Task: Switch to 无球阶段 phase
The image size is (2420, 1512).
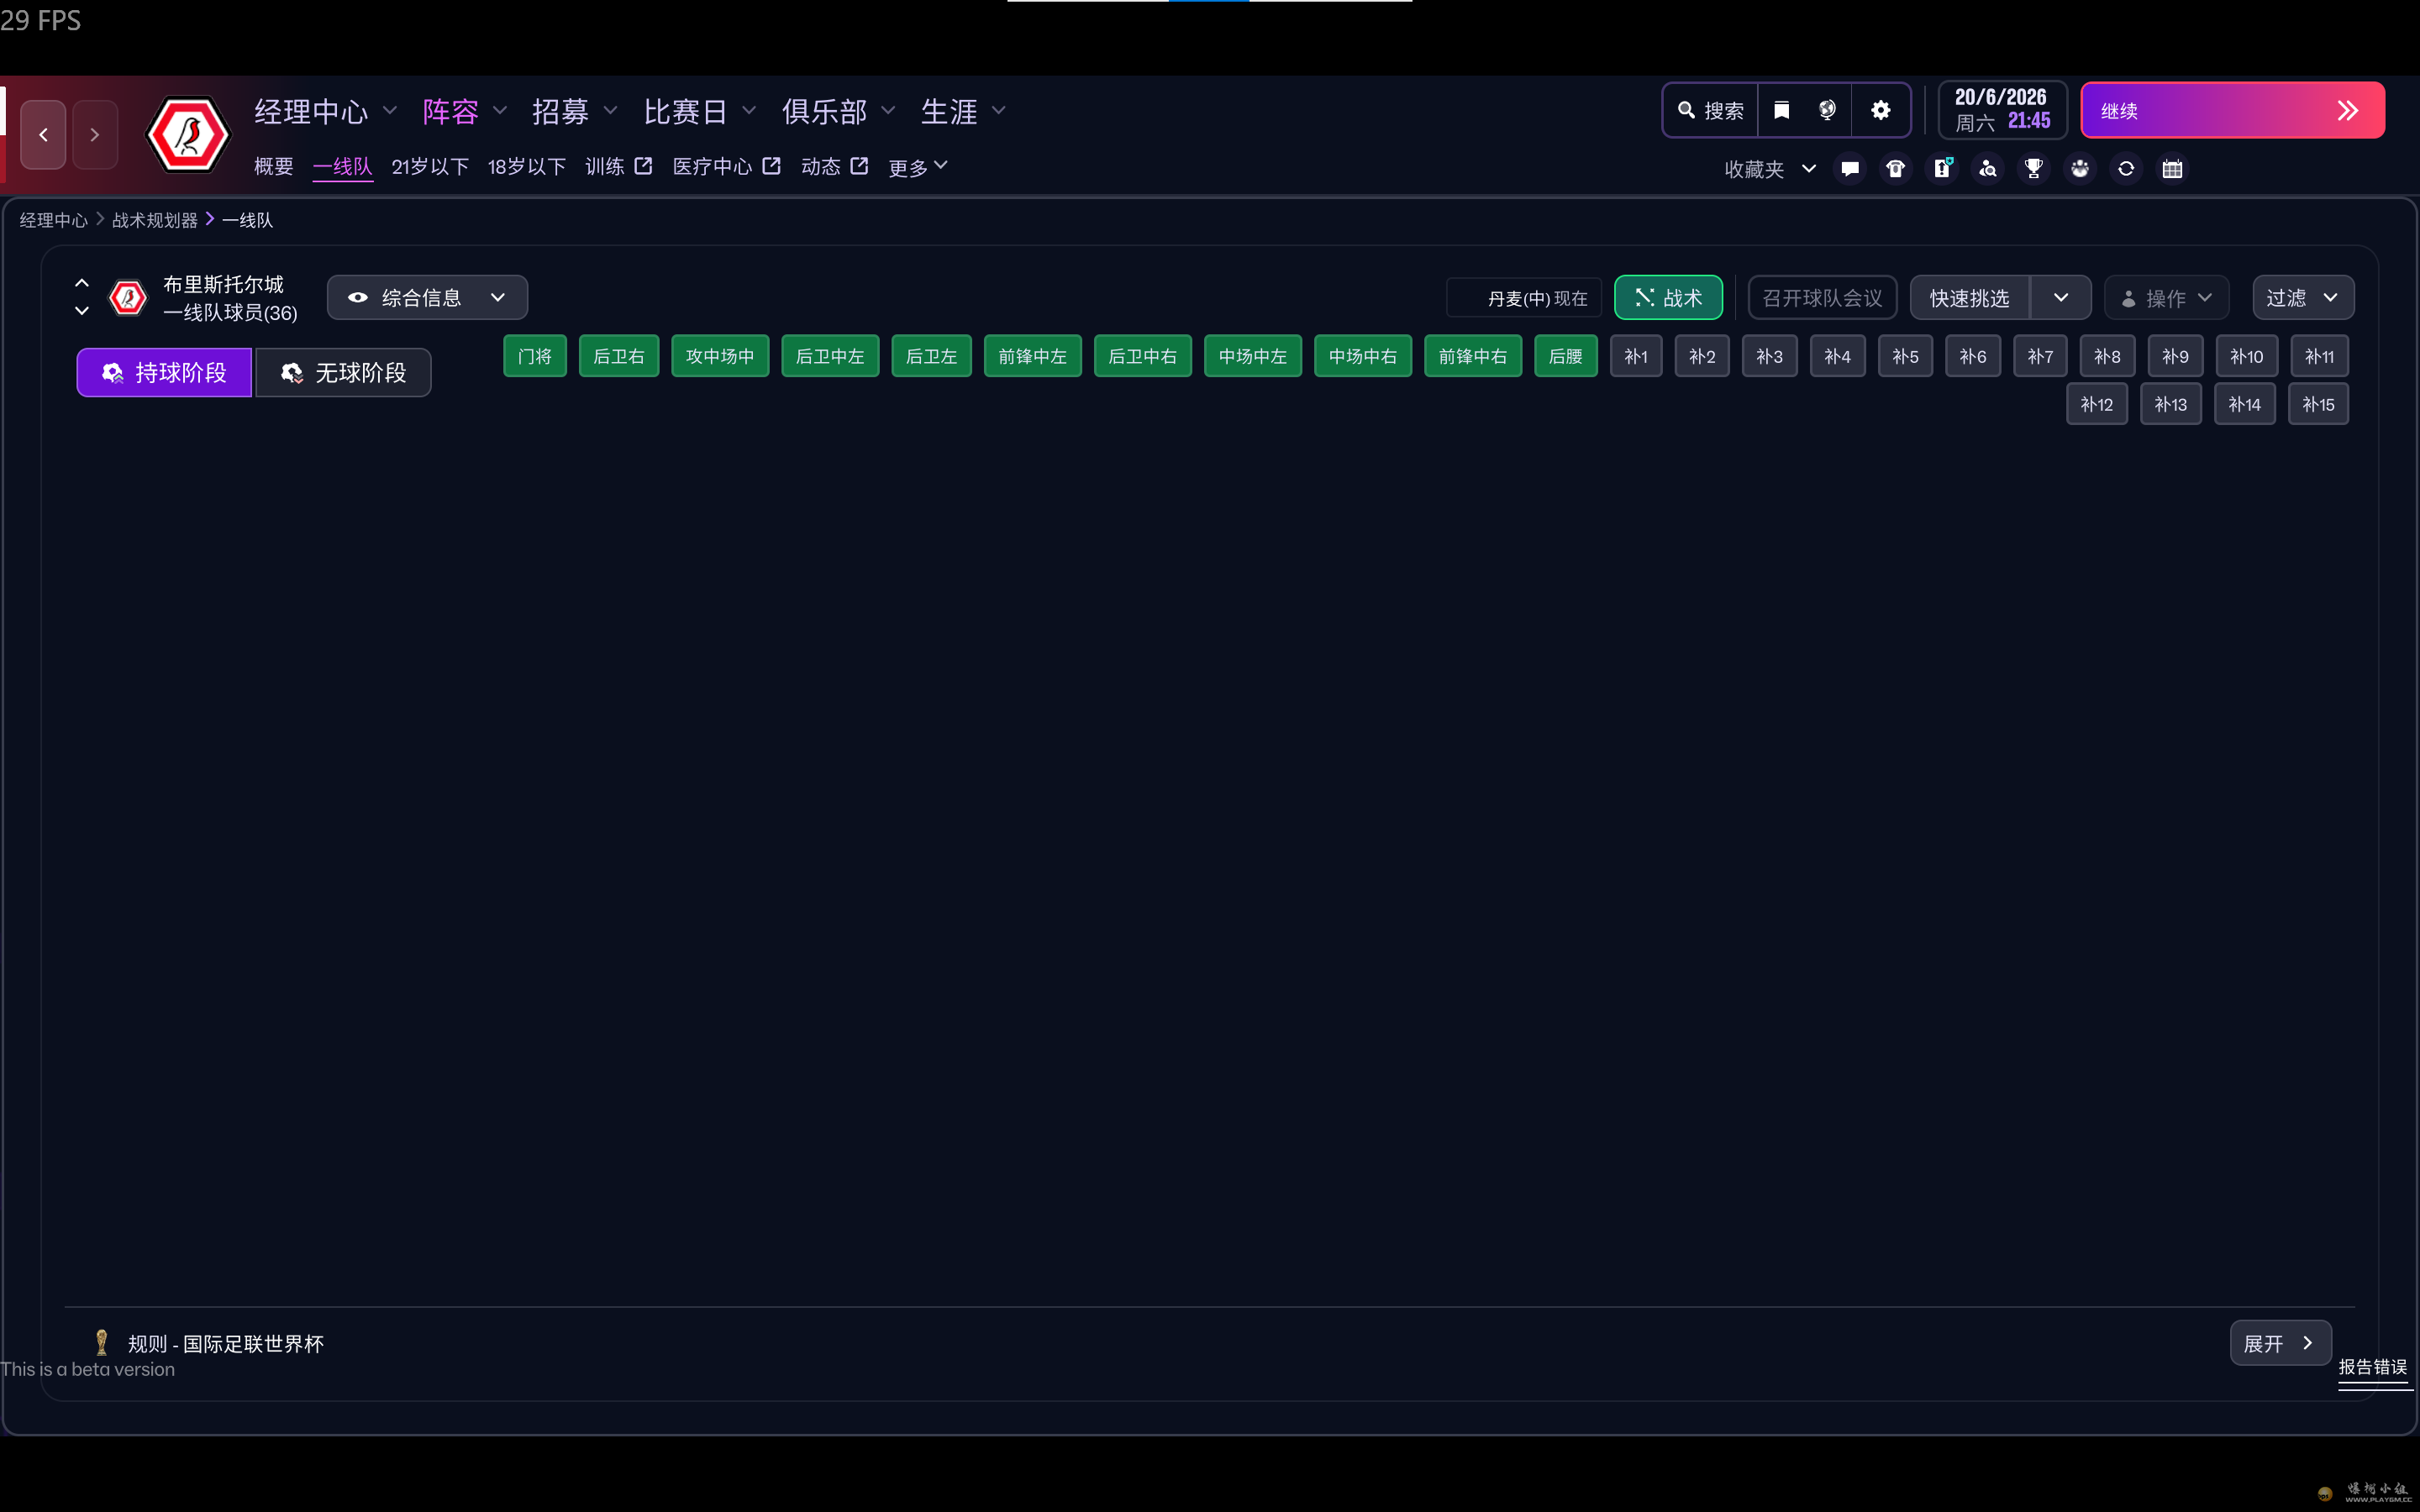Action: pyautogui.click(x=343, y=373)
